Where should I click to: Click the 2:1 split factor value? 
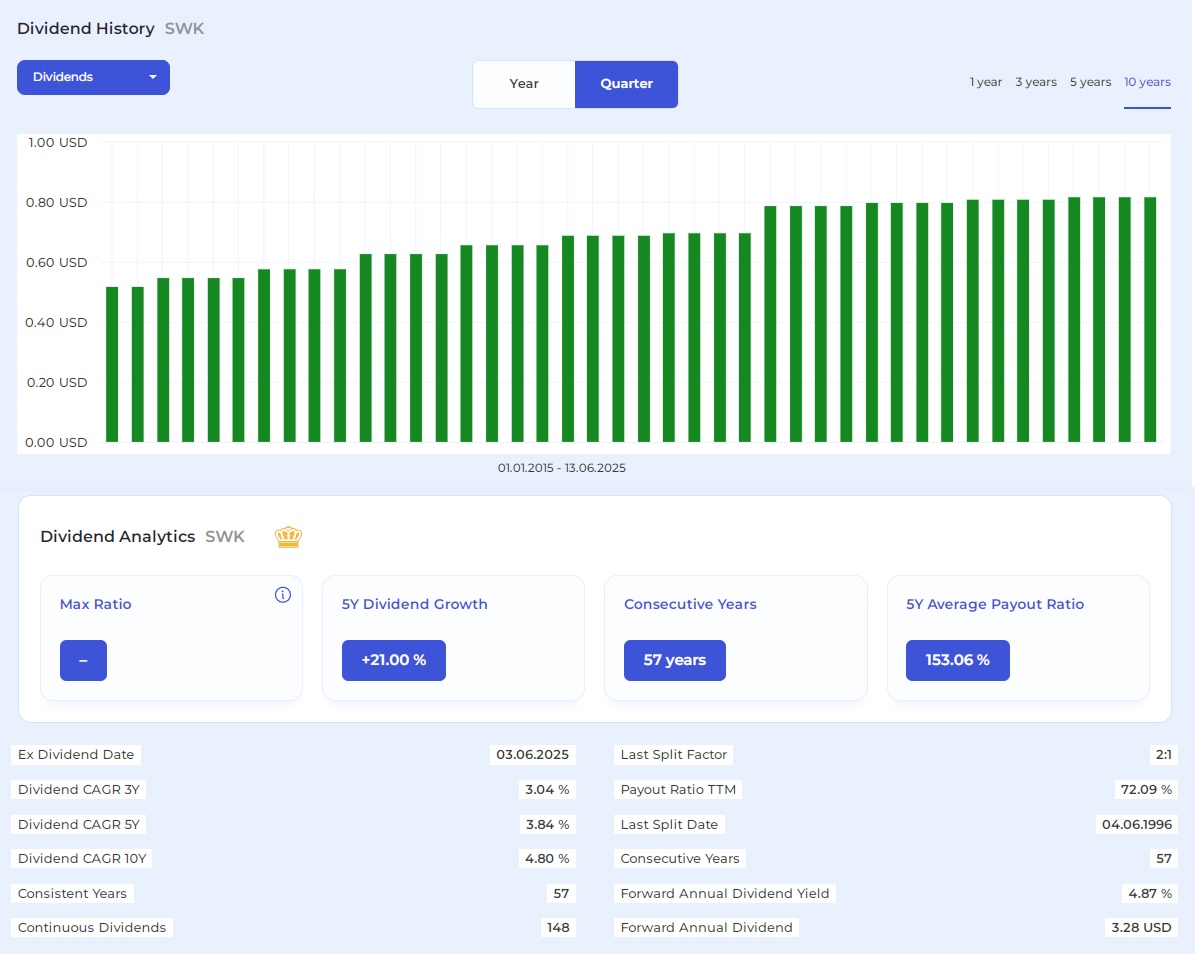click(1163, 755)
